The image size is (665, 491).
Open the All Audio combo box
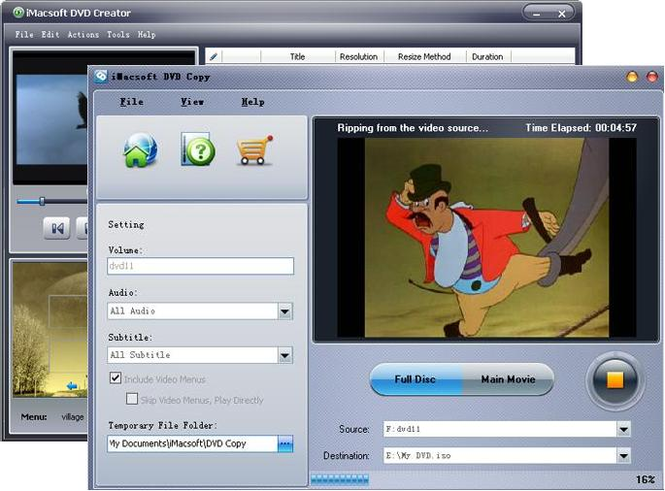pyautogui.click(x=200, y=311)
